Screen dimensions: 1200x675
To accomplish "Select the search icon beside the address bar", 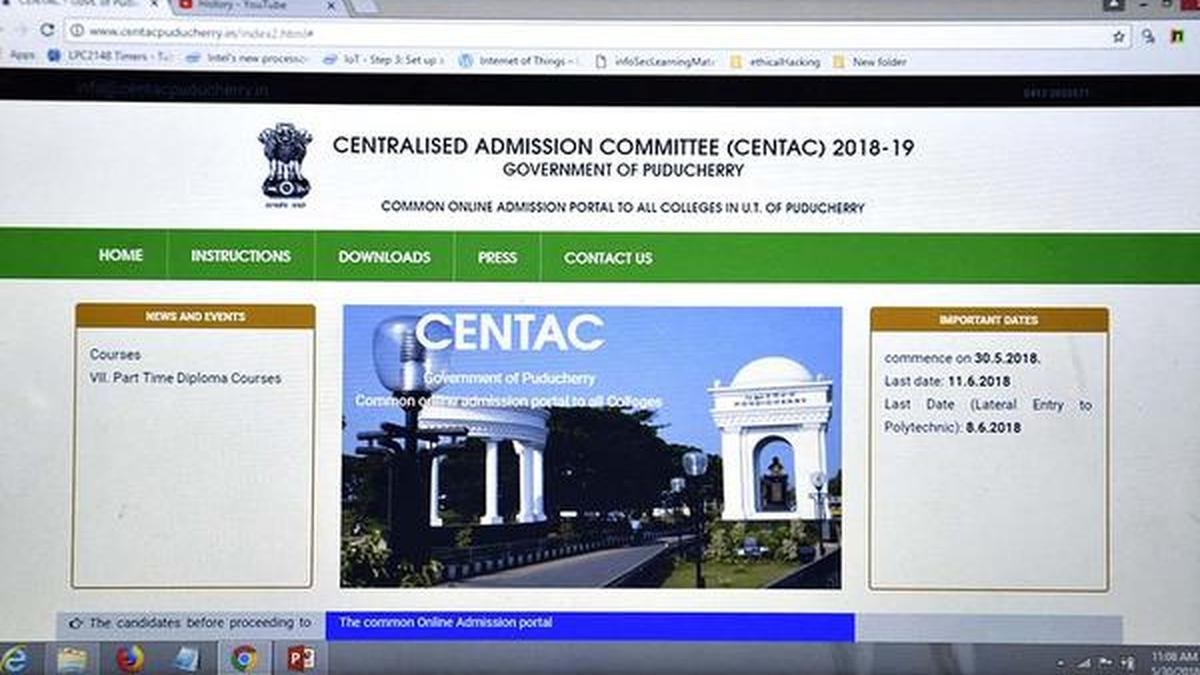I will 1147,36.
